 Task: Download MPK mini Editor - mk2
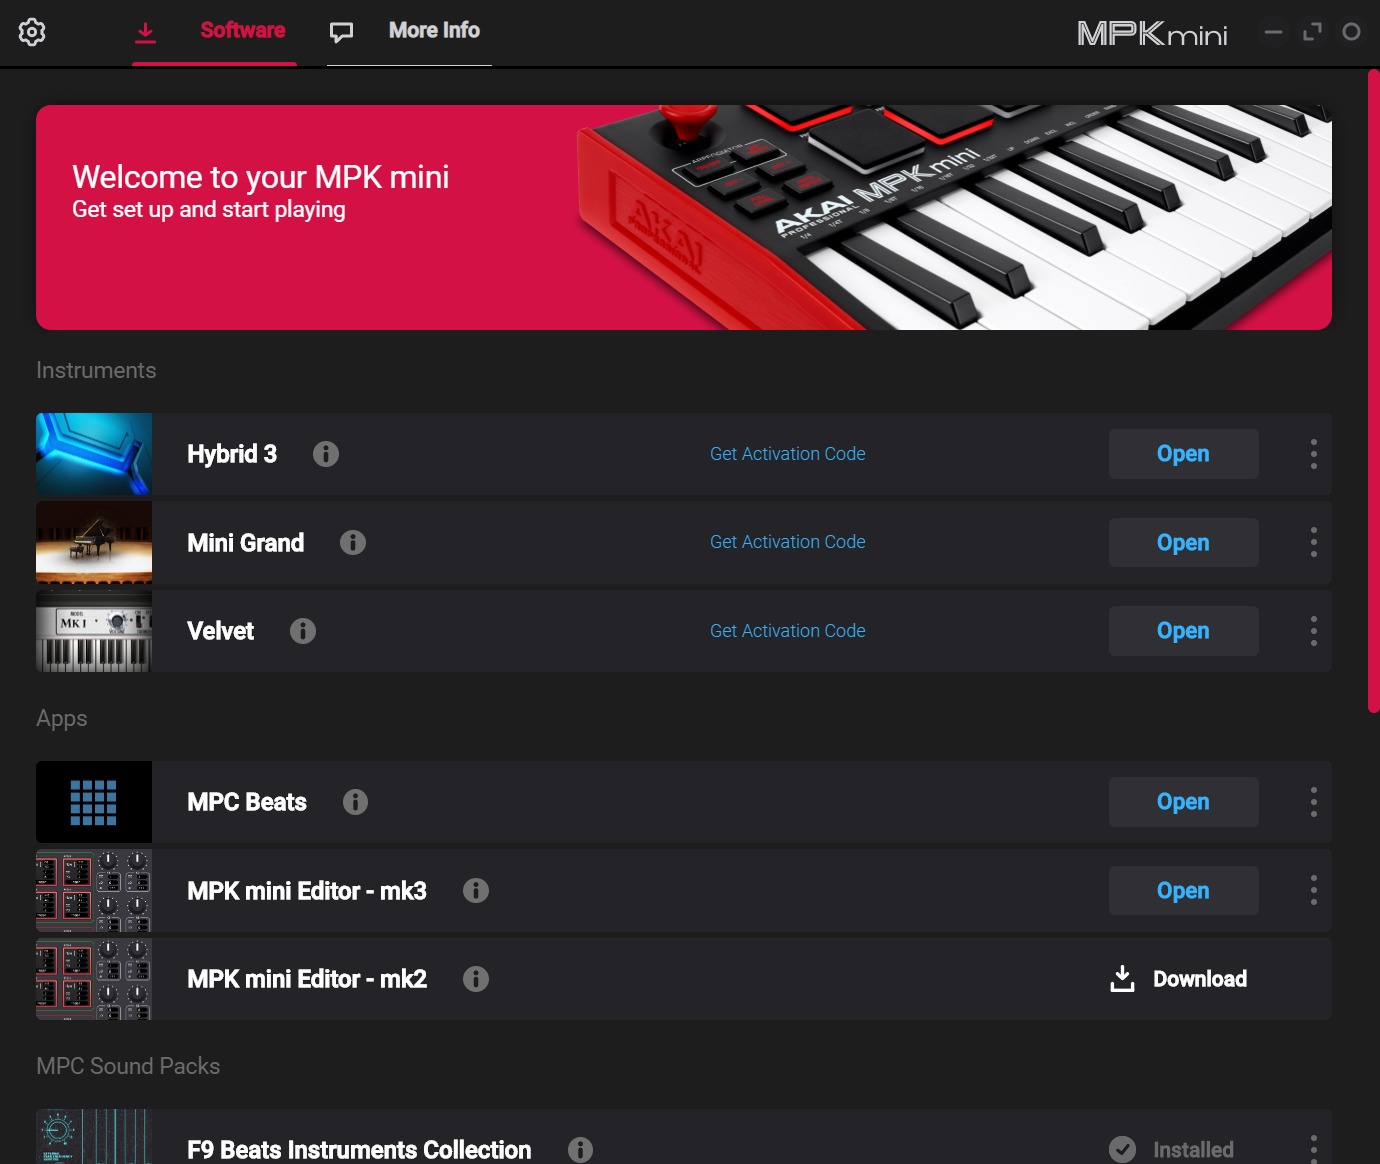pyautogui.click(x=1179, y=979)
